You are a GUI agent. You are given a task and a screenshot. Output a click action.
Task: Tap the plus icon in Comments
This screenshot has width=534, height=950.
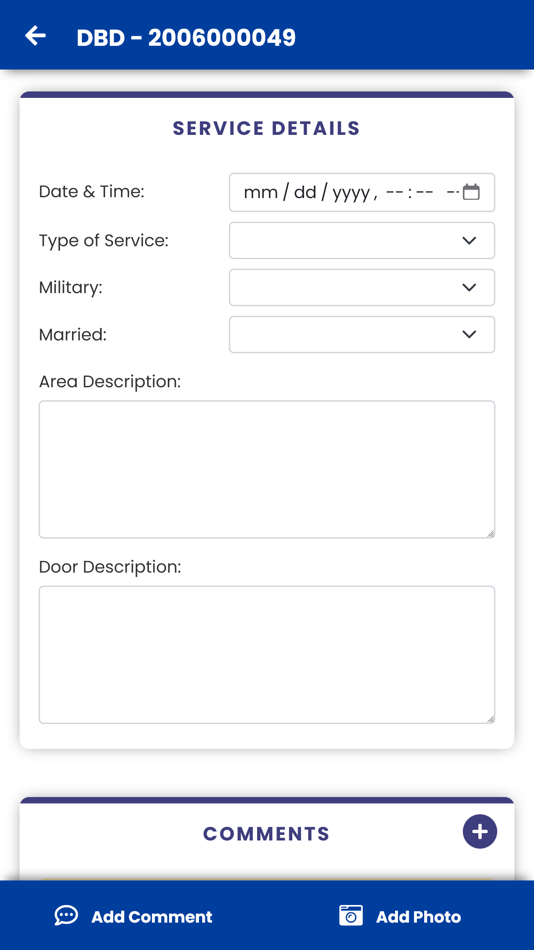coord(480,831)
